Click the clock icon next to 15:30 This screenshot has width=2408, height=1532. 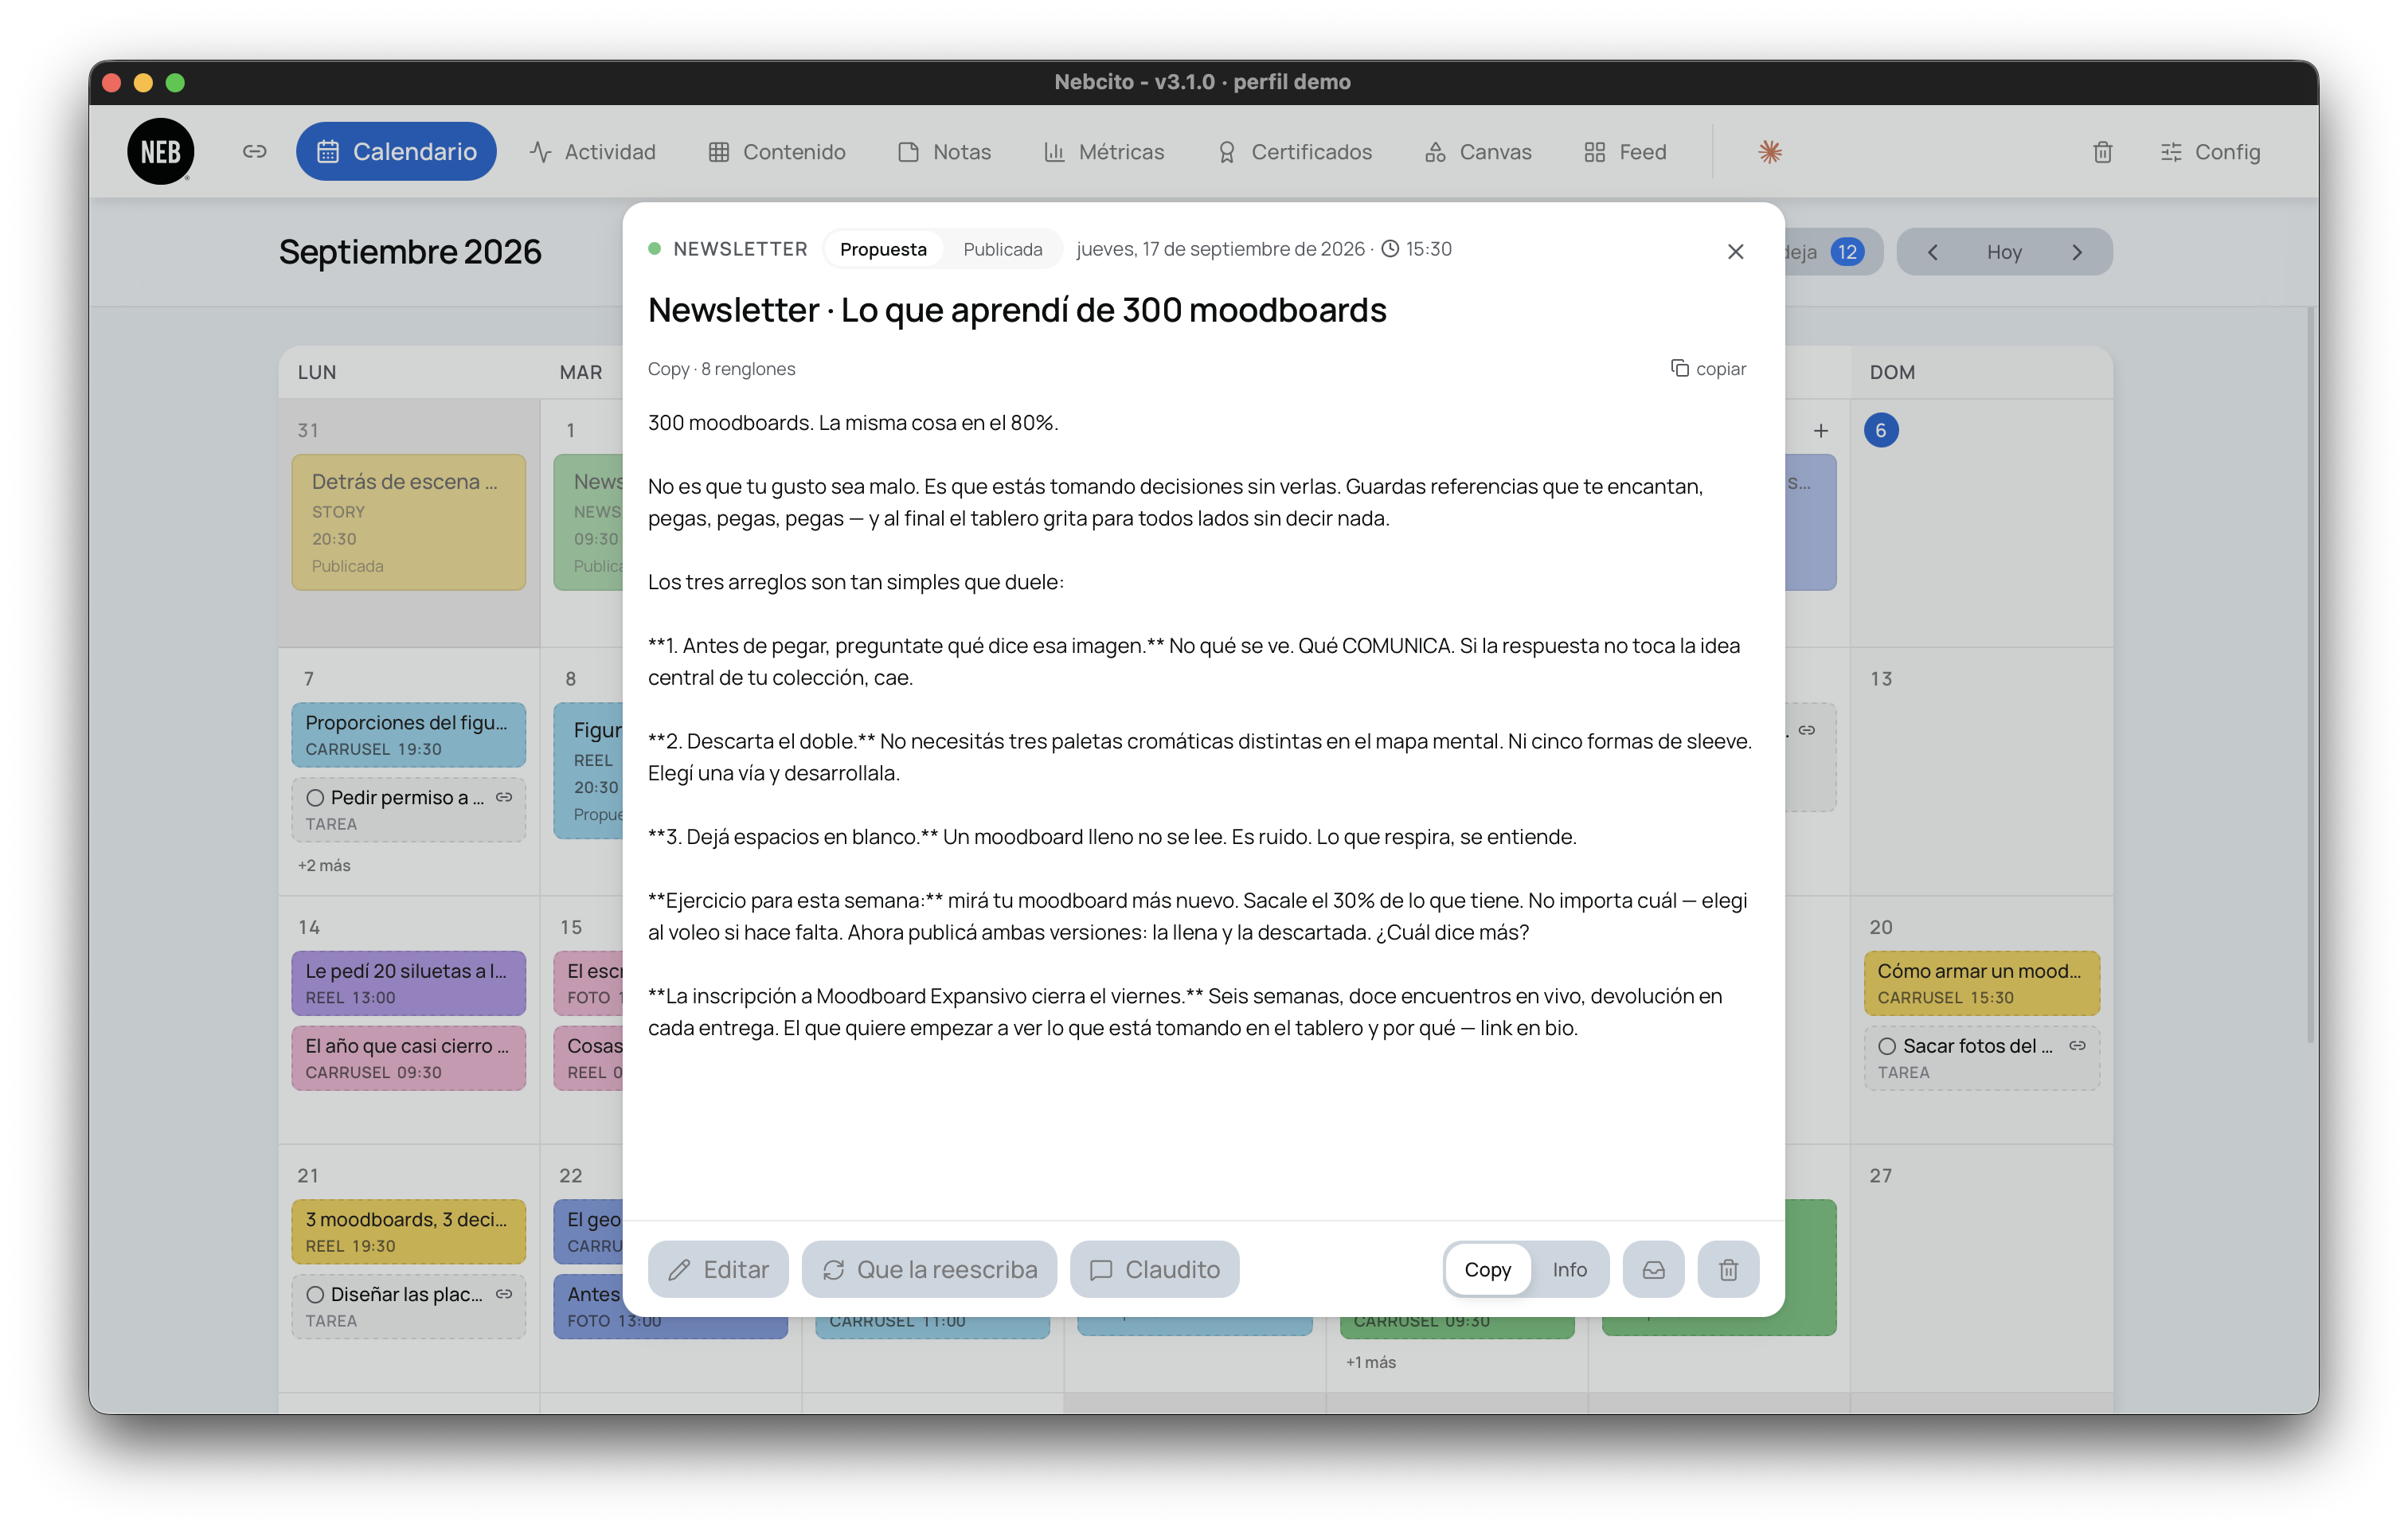(1389, 249)
